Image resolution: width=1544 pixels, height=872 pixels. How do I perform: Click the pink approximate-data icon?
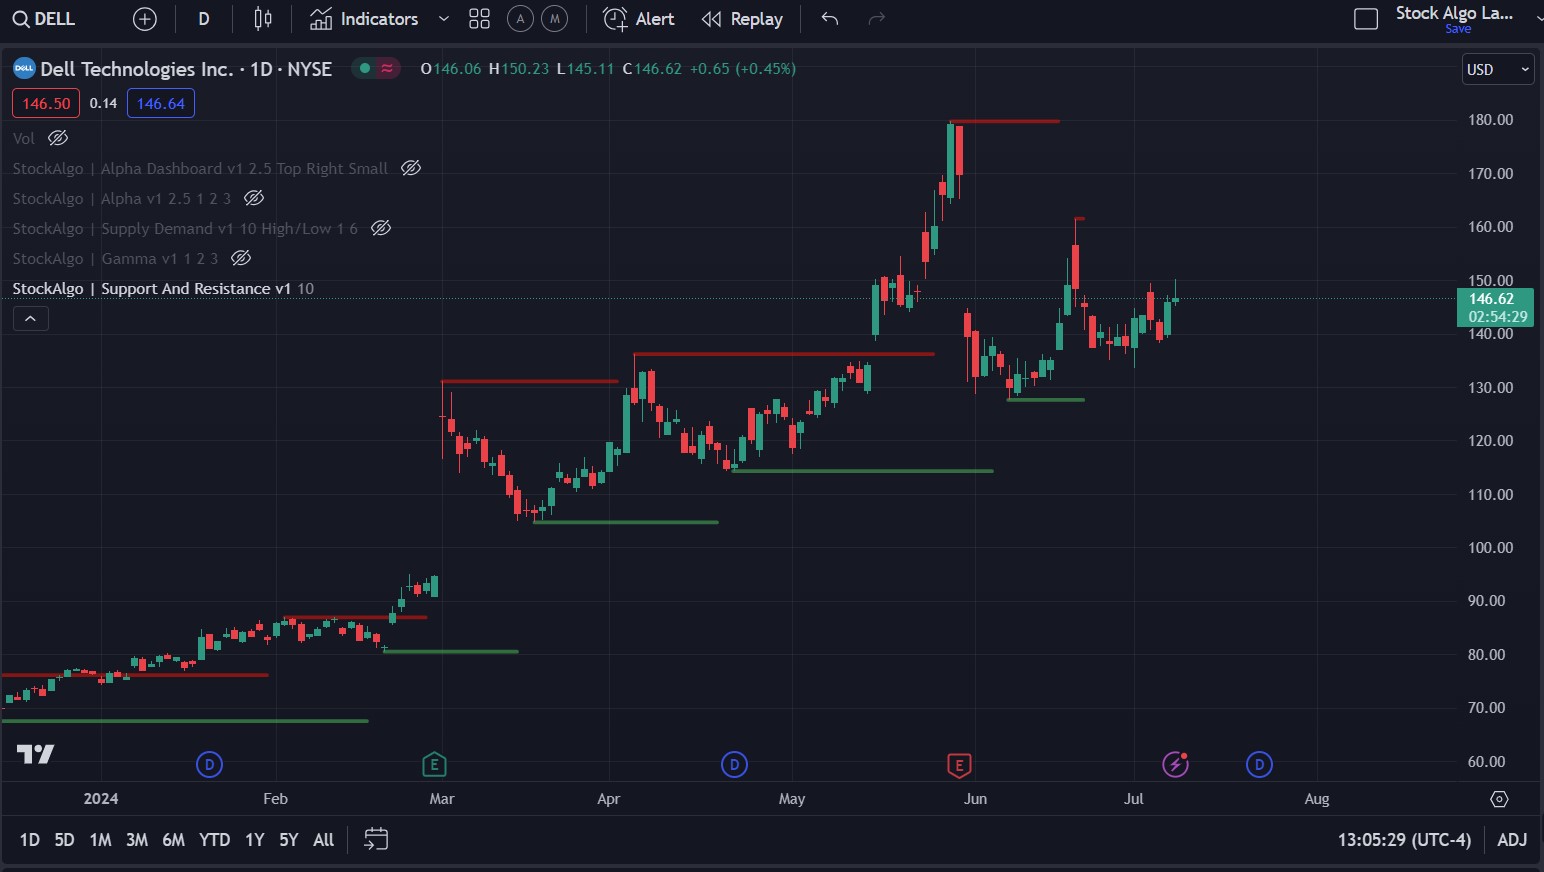pos(387,68)
